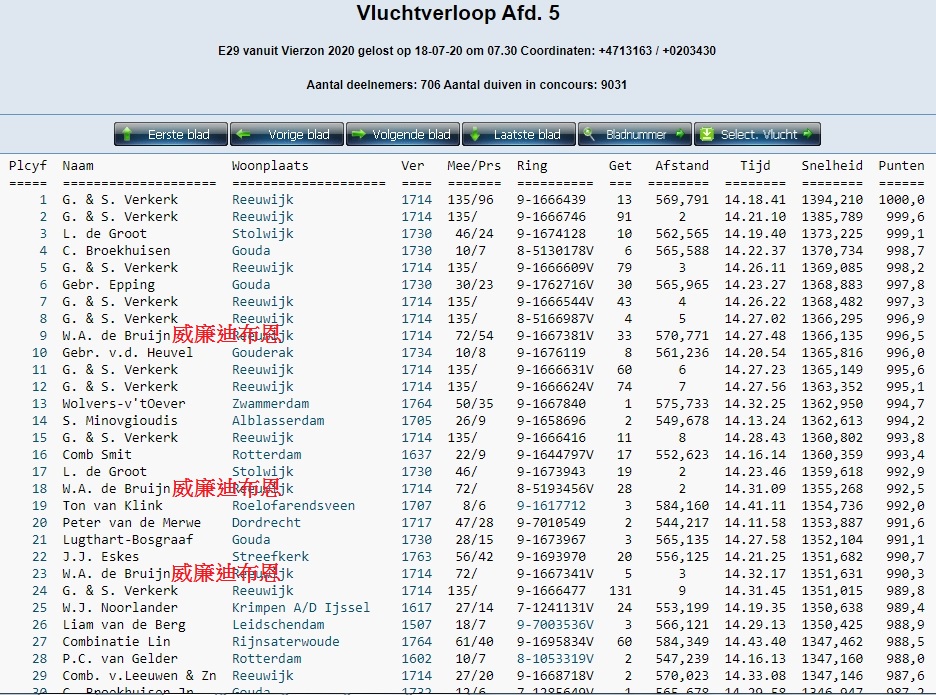Viewport: 936px width, 695px height.
Task: Open Gouda link for Lugthart-Bosgraaf
Action: click(251, 540)
